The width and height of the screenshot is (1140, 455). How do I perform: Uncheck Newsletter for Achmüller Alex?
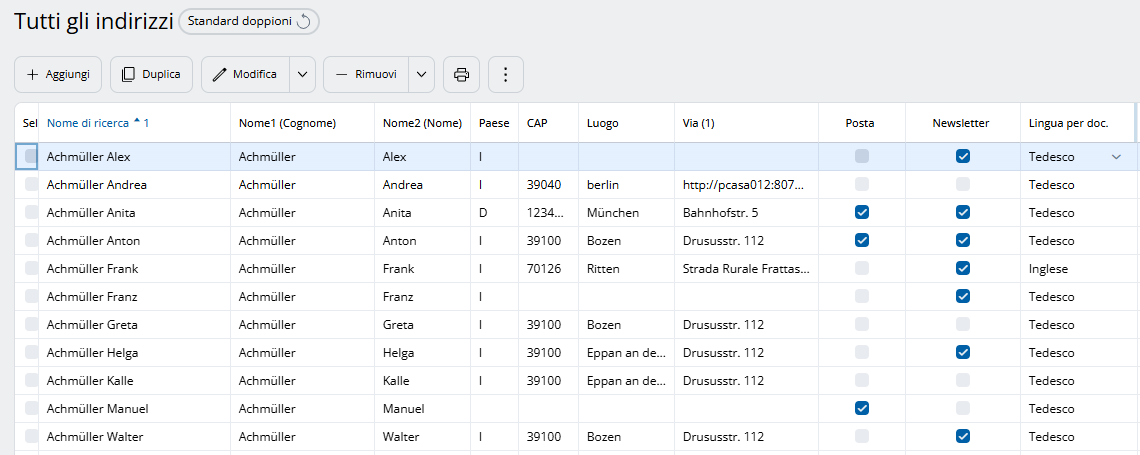tap(962, 156)
